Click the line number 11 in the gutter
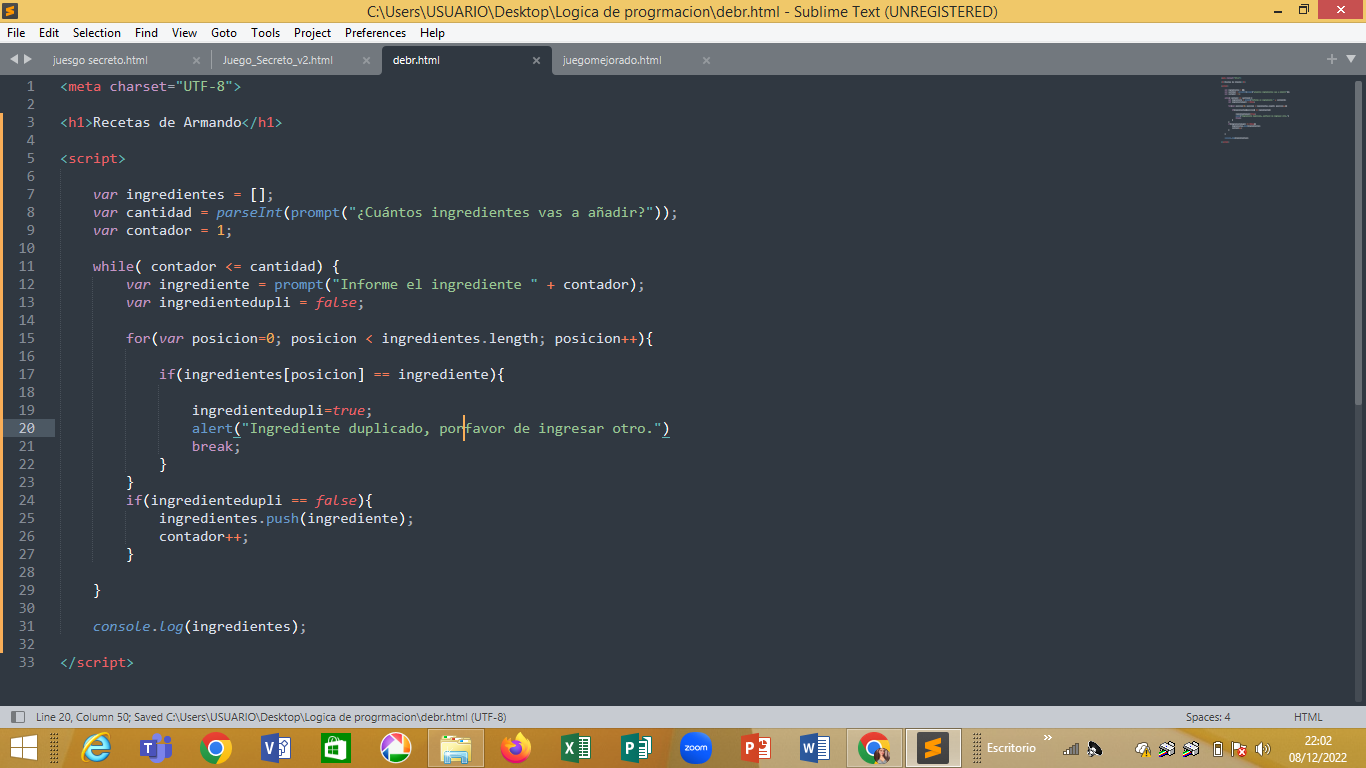Viewport: 1366px width, 768px height. tap(26, 266)
